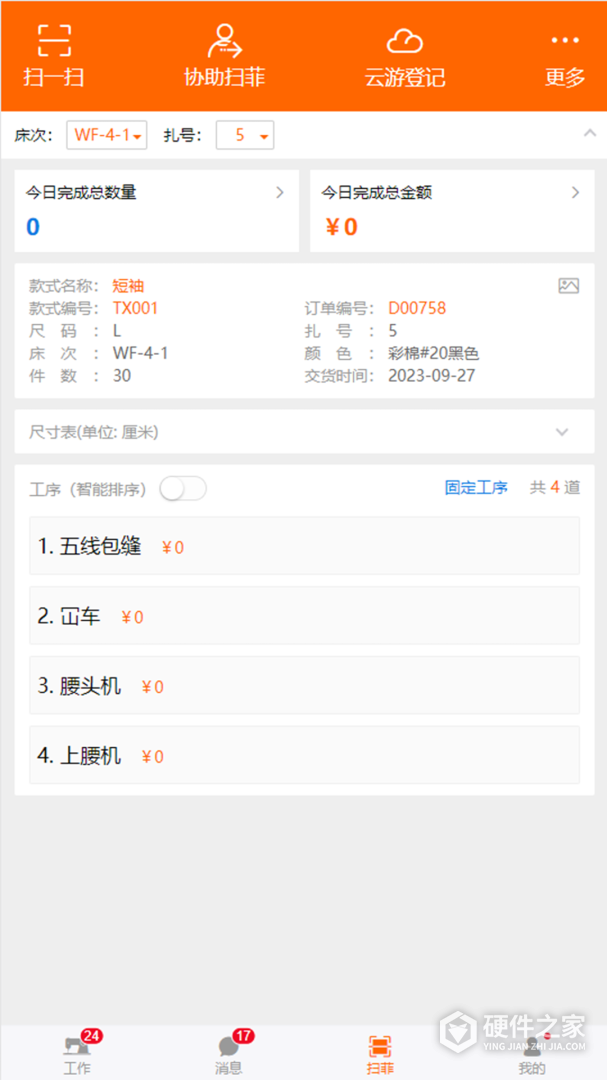This screenshot has height=1080, width=607.
Task: View the style image icon
Action: (x=568, y=286)
